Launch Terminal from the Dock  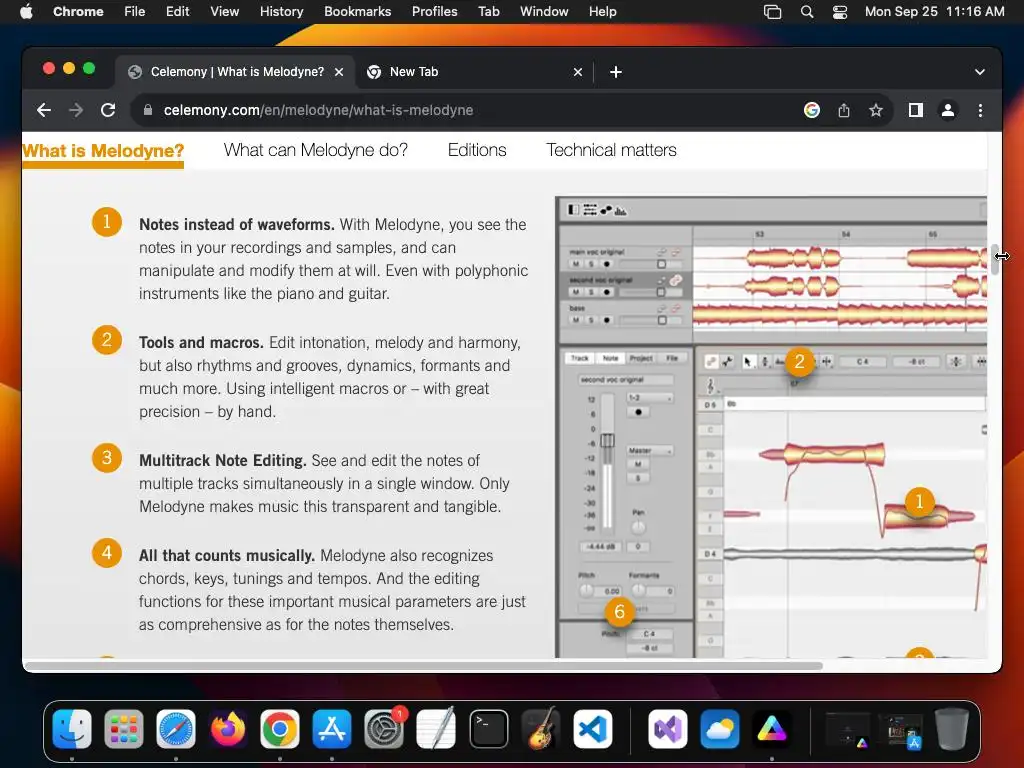(x=488, y=729)
